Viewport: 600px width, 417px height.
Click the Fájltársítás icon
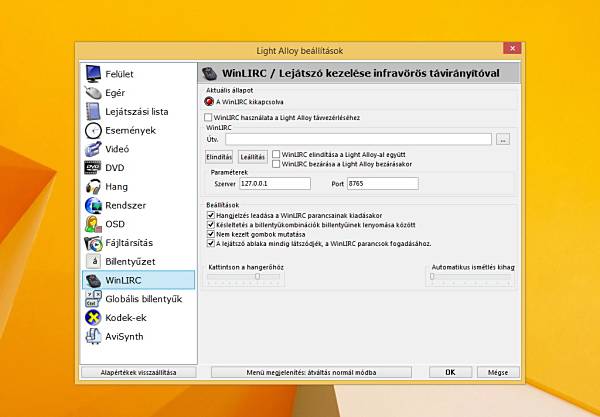(93, 243)
